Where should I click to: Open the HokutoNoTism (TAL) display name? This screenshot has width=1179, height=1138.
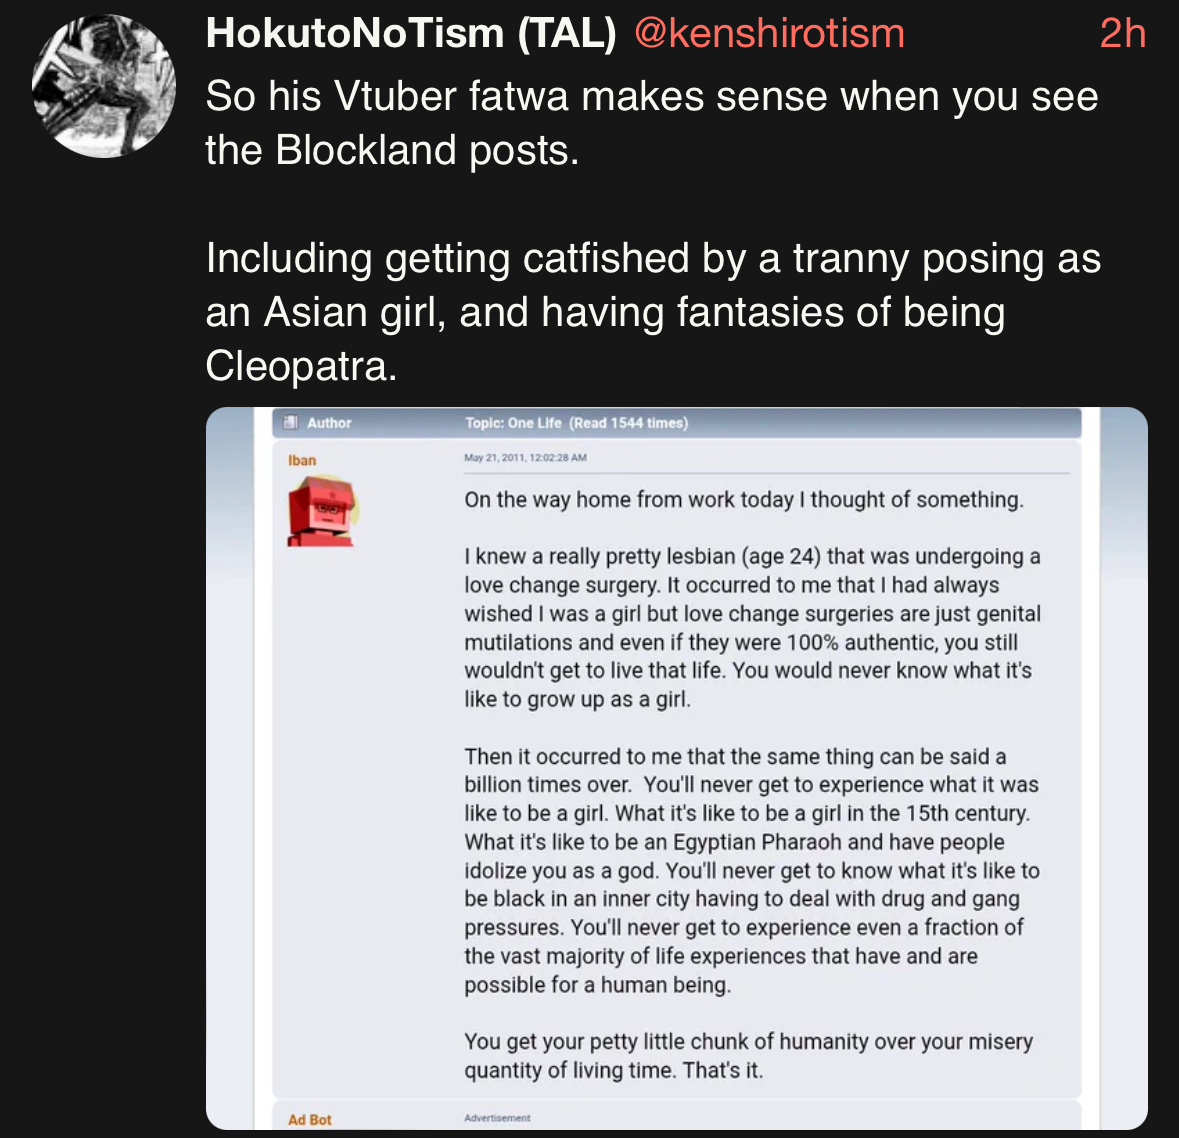[411, 34]
